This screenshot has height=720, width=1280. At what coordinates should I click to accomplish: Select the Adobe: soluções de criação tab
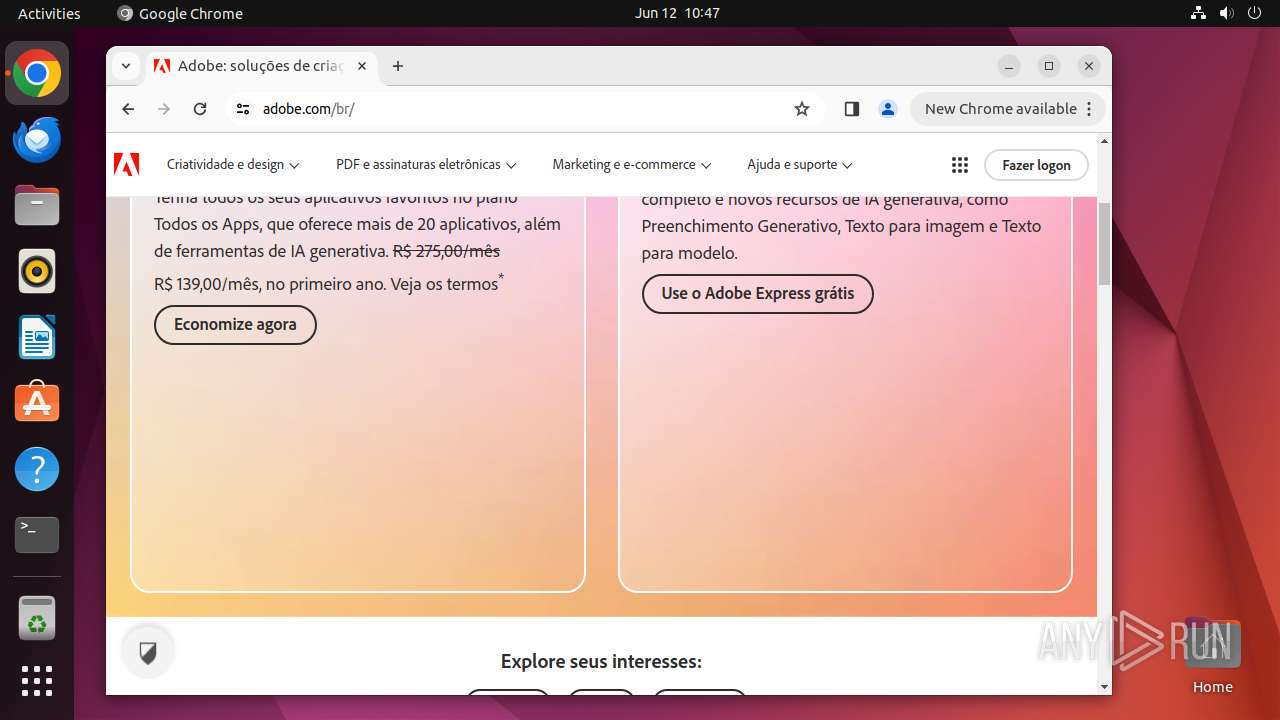pos(260,66)
